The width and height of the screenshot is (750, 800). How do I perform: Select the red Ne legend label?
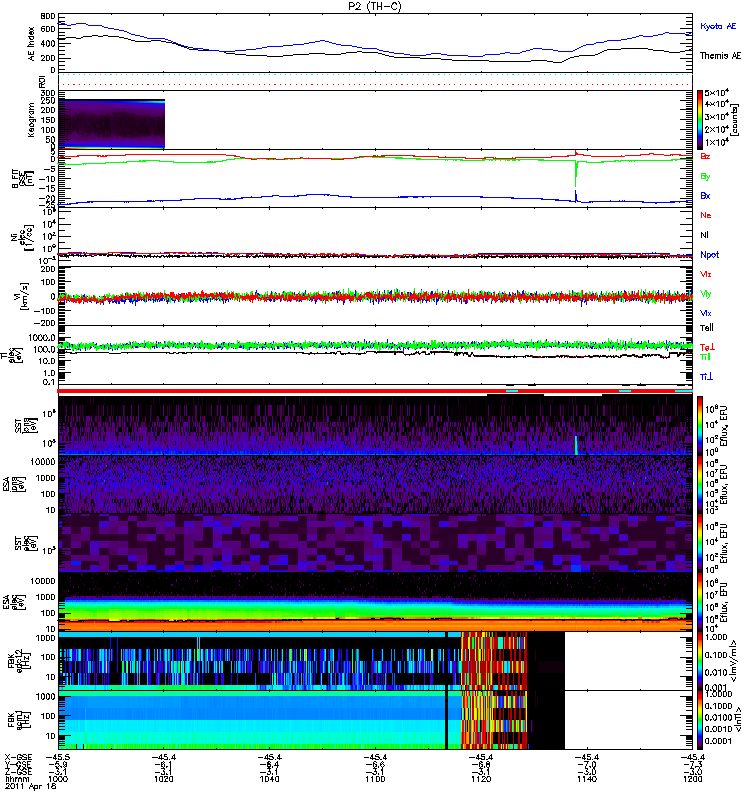705,215
